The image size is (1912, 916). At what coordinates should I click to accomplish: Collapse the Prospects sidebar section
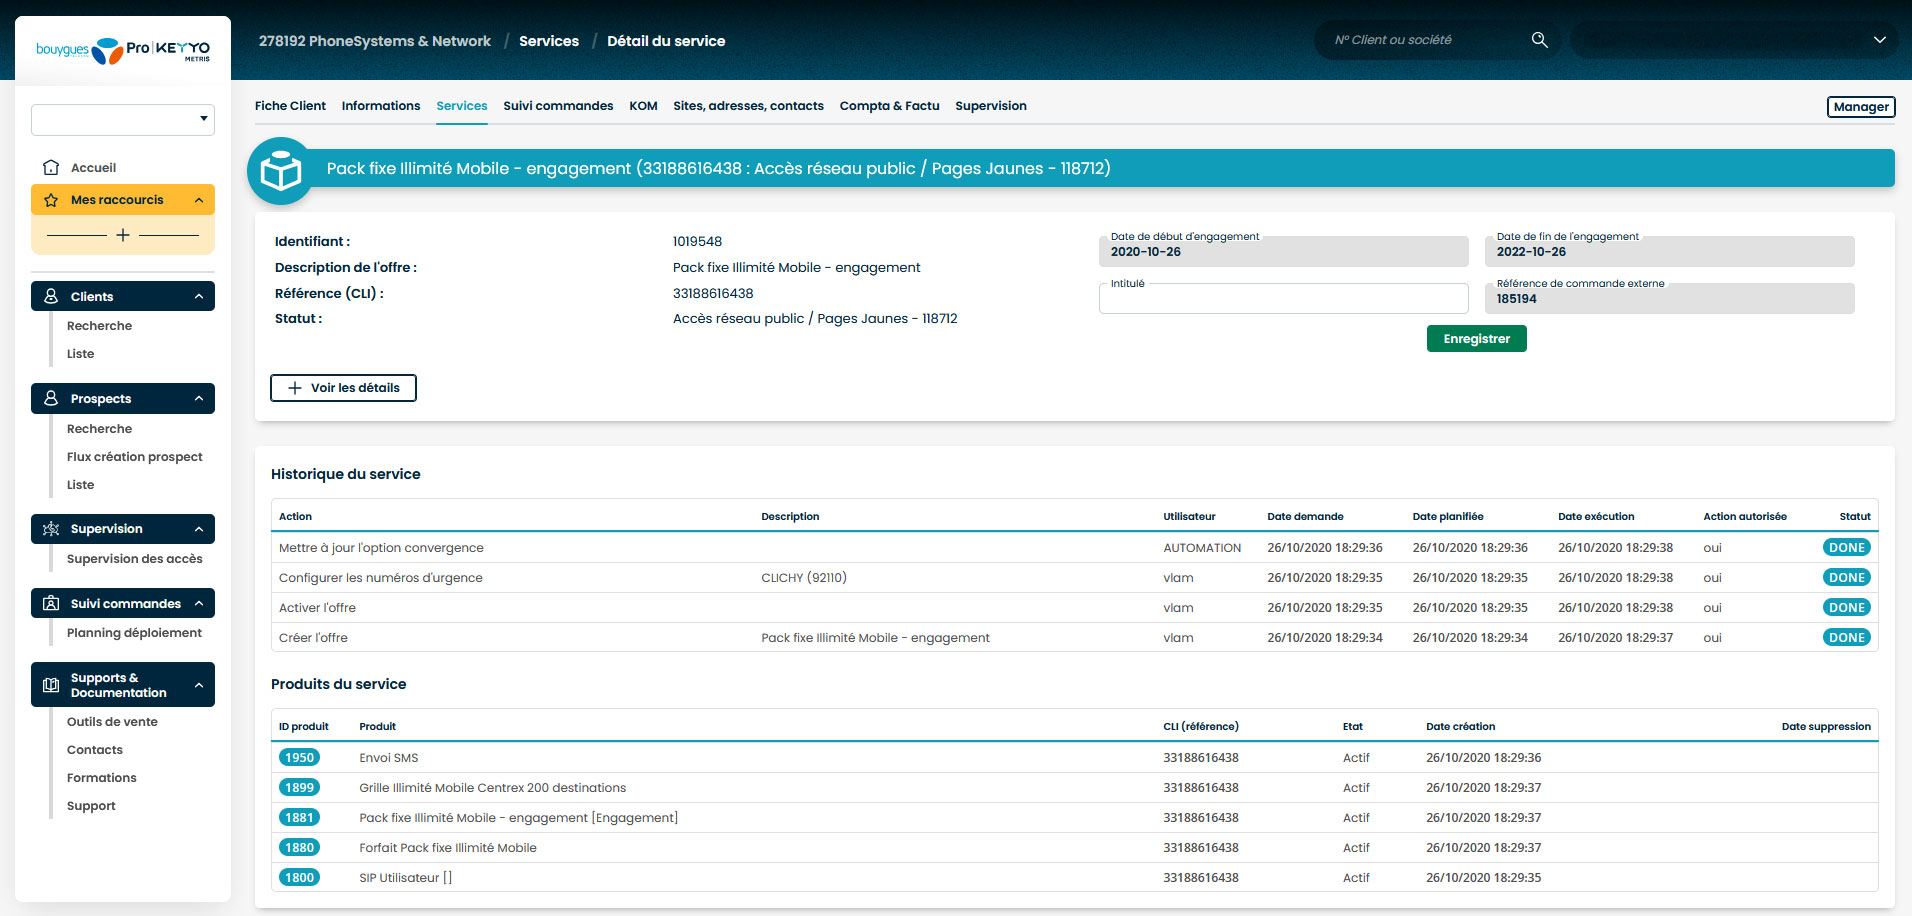pos(199,399)
